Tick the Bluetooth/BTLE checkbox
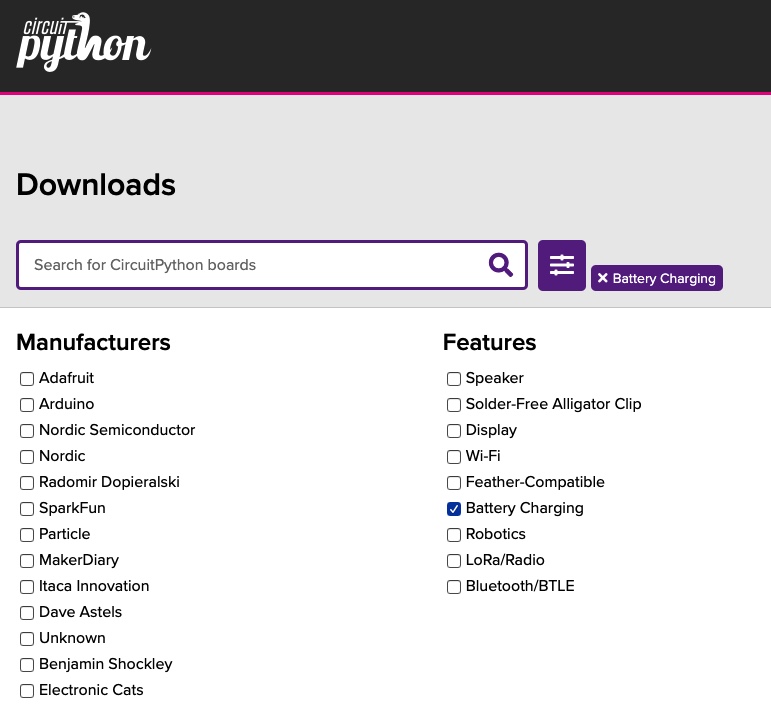Screen dimensions: 771x711 (454, 587)
